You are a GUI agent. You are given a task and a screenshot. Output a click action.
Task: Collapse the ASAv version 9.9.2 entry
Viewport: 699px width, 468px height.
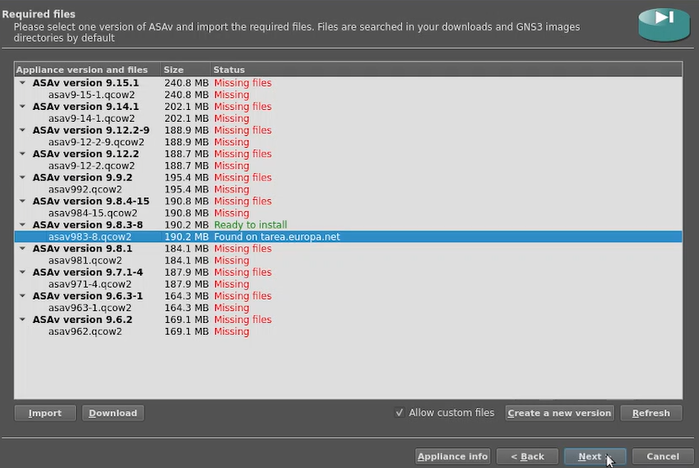[22, 177]
